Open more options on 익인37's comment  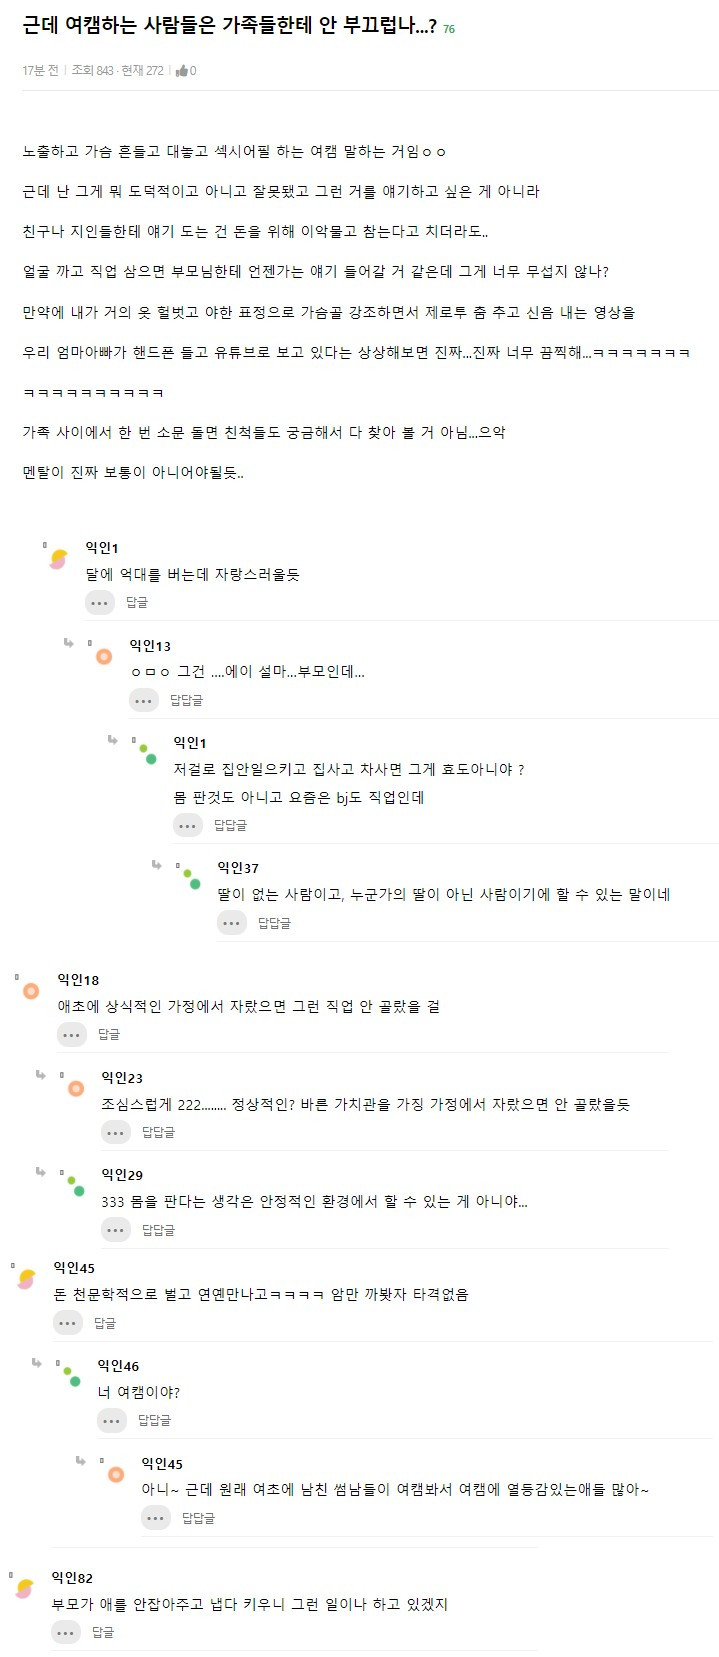(x=232, y=923)
